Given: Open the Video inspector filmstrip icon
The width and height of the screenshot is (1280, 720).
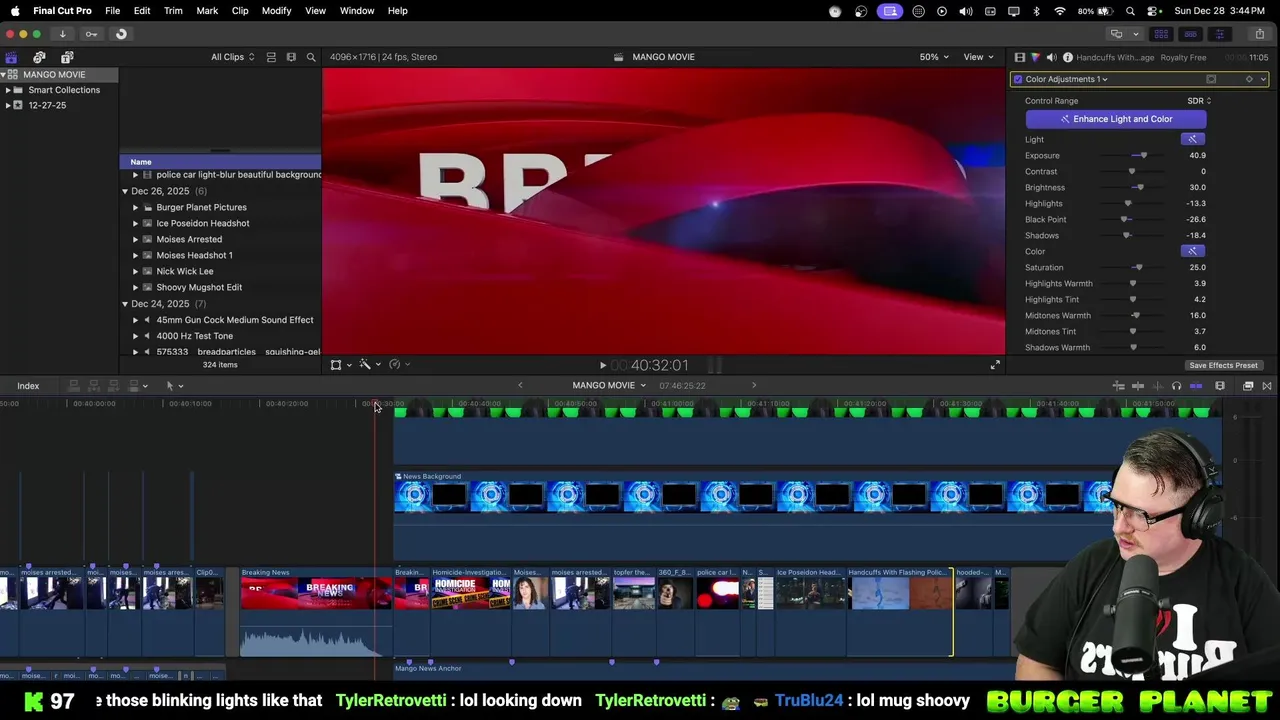Looking at the screenshot, I should 1019,57.
